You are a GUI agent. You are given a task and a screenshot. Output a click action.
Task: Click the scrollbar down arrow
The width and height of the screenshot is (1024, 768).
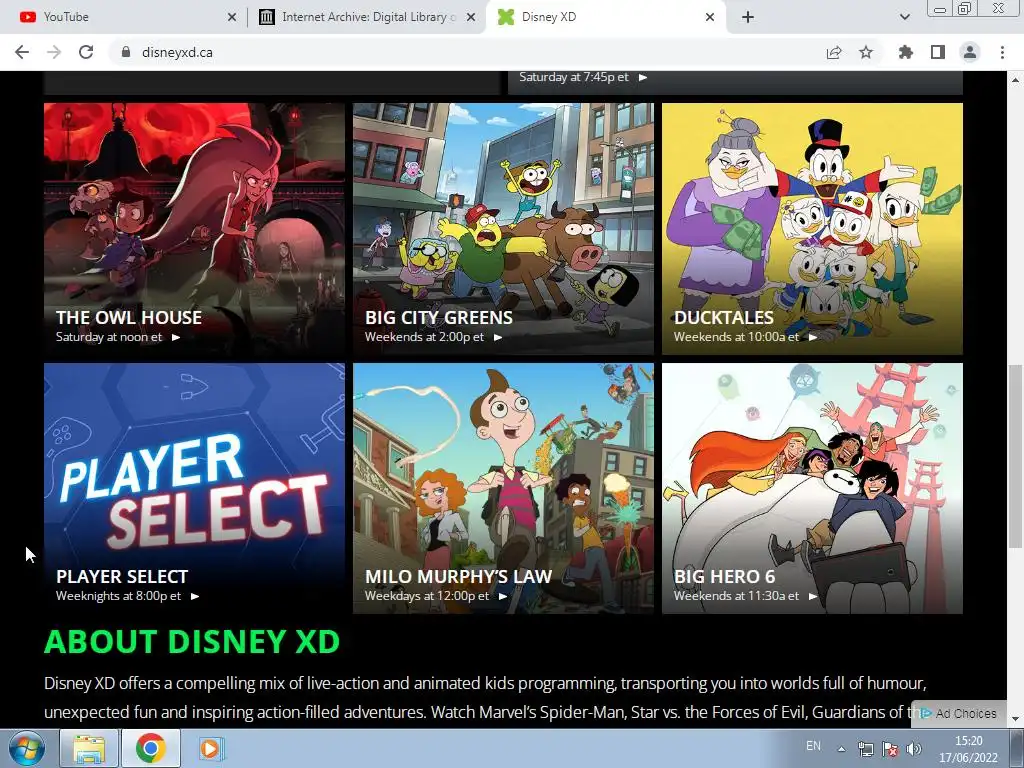1015,719
